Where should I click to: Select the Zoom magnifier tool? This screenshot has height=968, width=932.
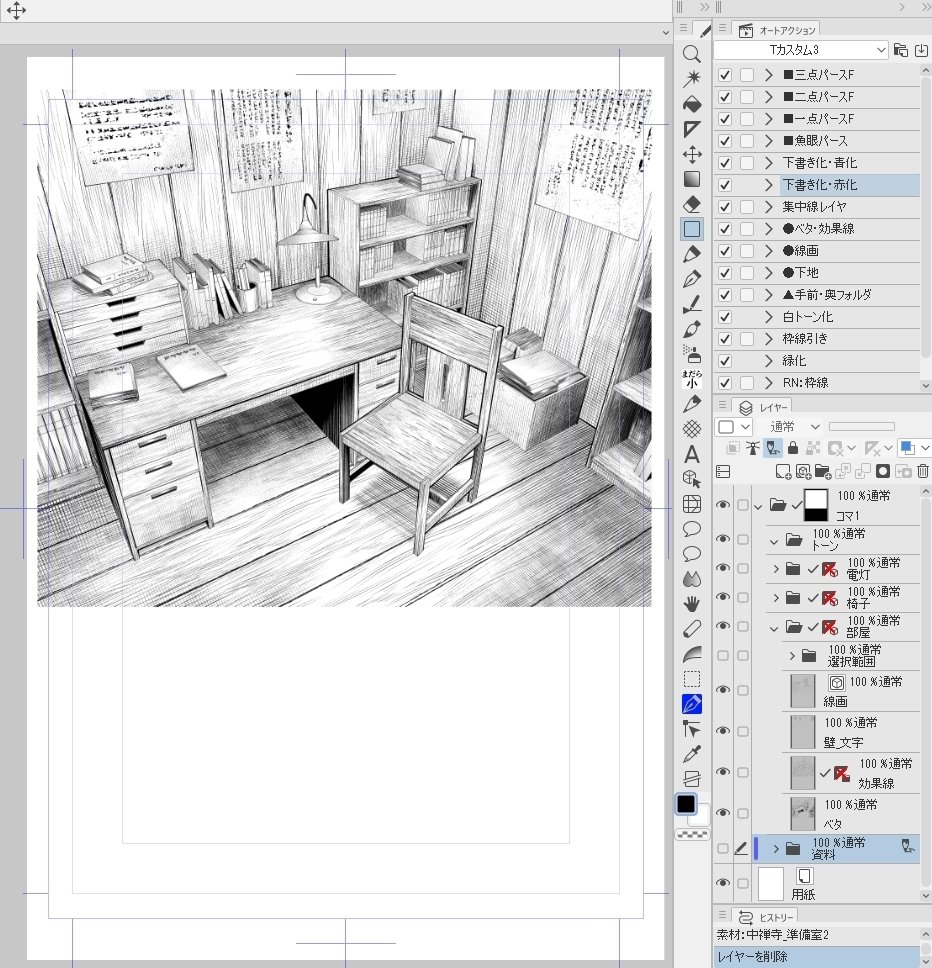click(x=692, y=54)
